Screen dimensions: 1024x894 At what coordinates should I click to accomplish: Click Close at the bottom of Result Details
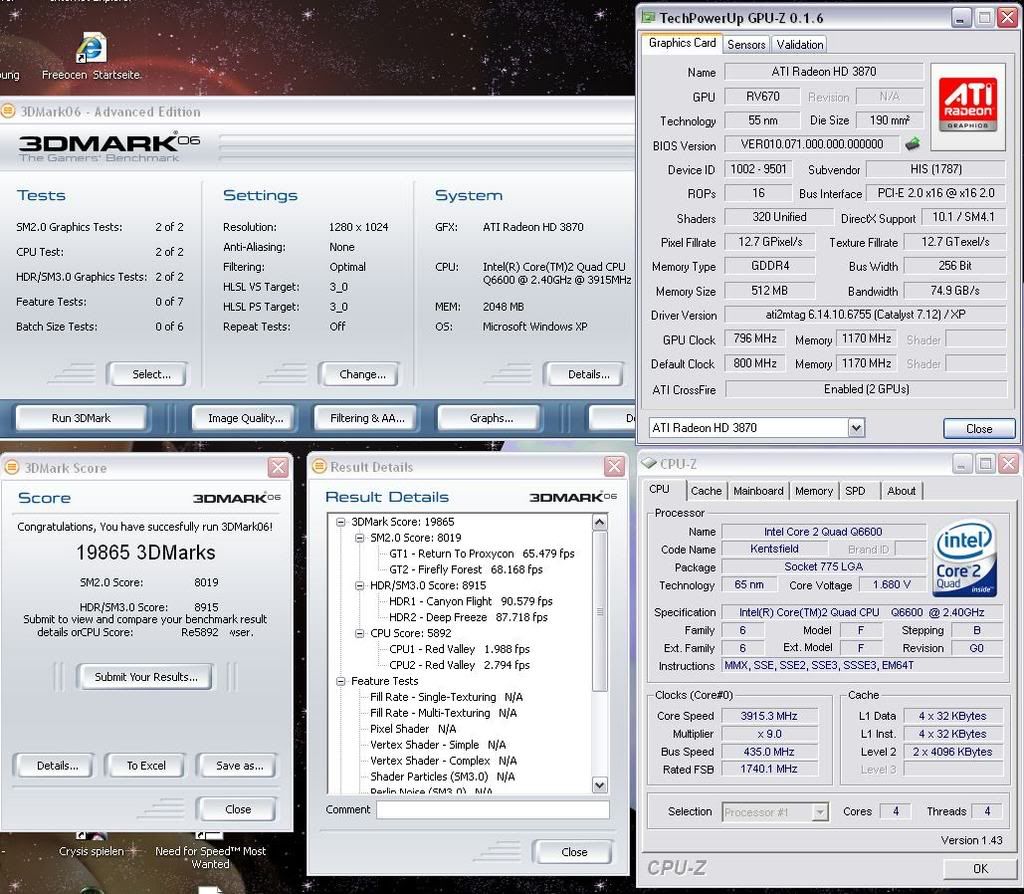tap(574, 852)
